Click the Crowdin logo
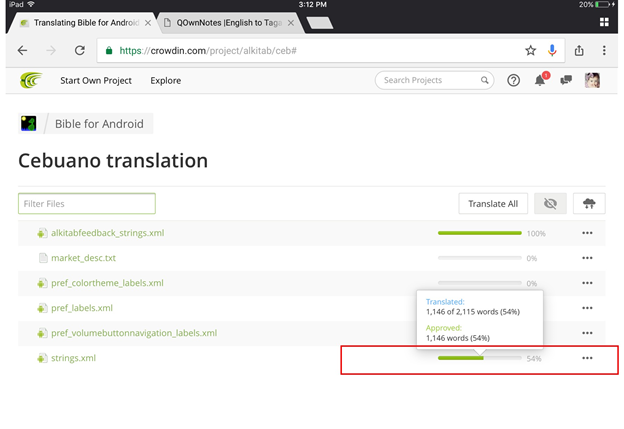The height and width of the screenshot is (429, 624). (31, 80)
